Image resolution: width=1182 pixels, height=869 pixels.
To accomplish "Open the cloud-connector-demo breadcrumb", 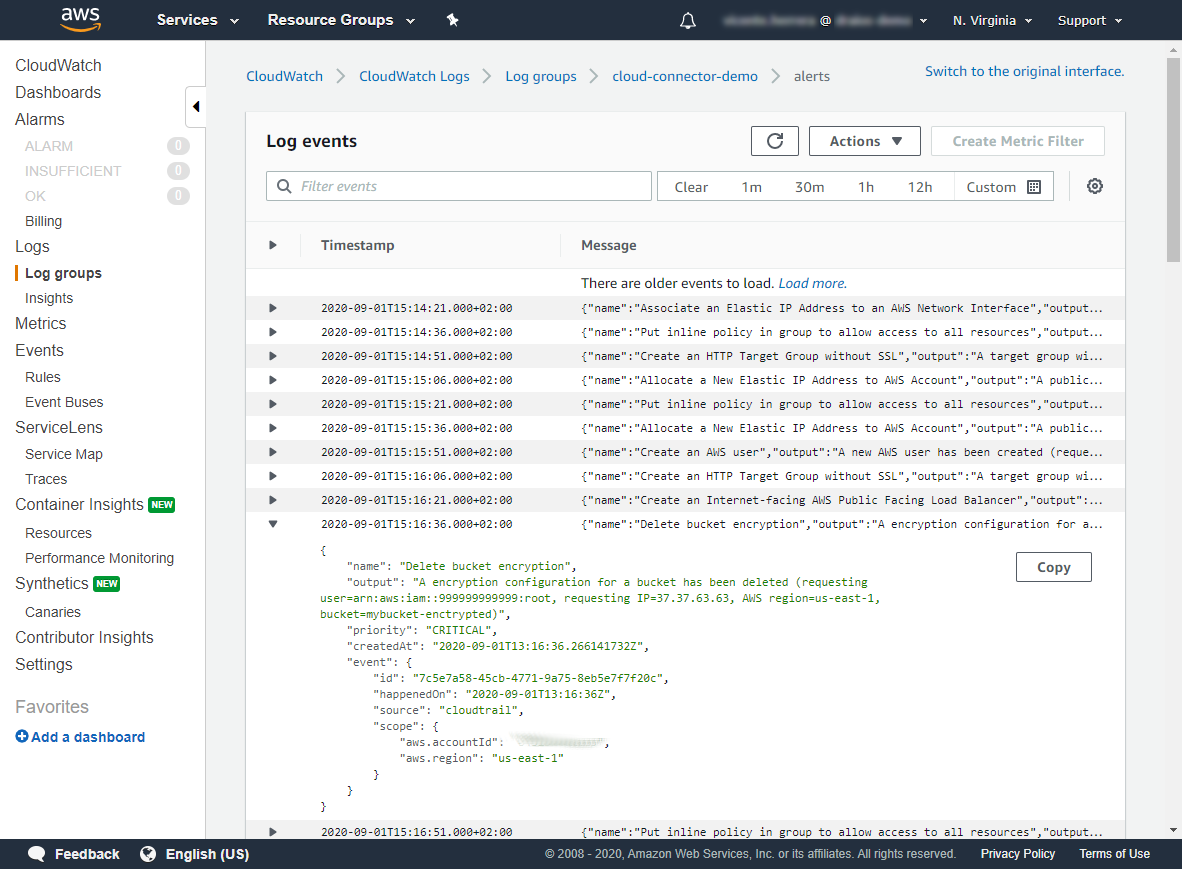I will 684,76.
